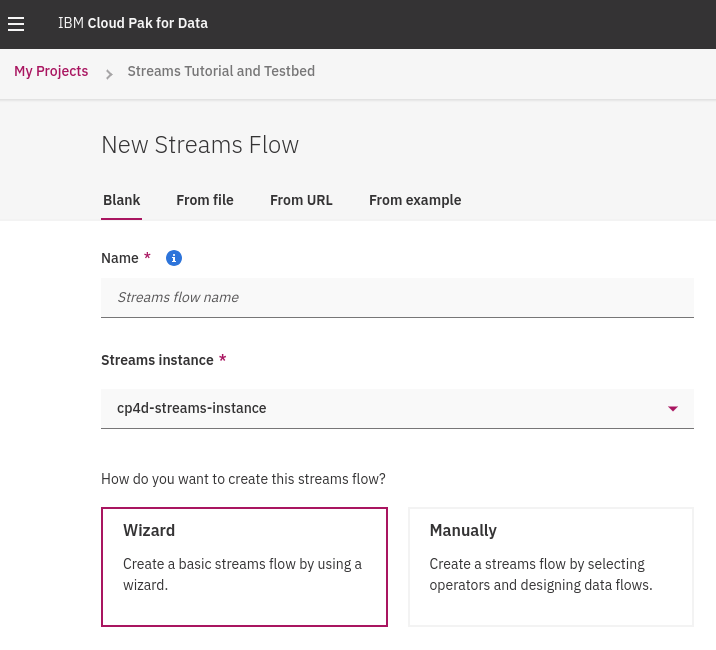Click the breadcrumb chevron after My Projects
The height and width of the screenshot is (650, 716).
click(x=109, y=74)
